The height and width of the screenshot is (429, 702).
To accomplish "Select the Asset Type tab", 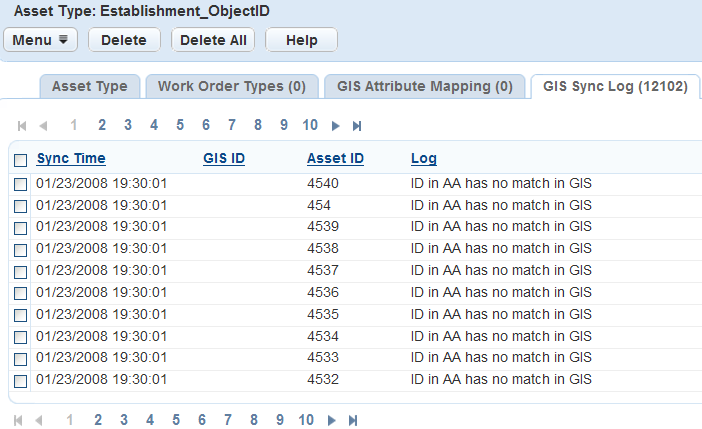I will [x=89, y=86].
